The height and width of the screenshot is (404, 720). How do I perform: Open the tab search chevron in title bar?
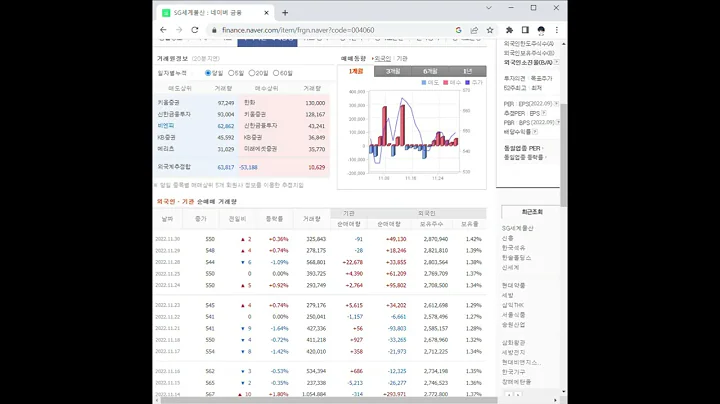pyautogui.click(x=489, y=8)
